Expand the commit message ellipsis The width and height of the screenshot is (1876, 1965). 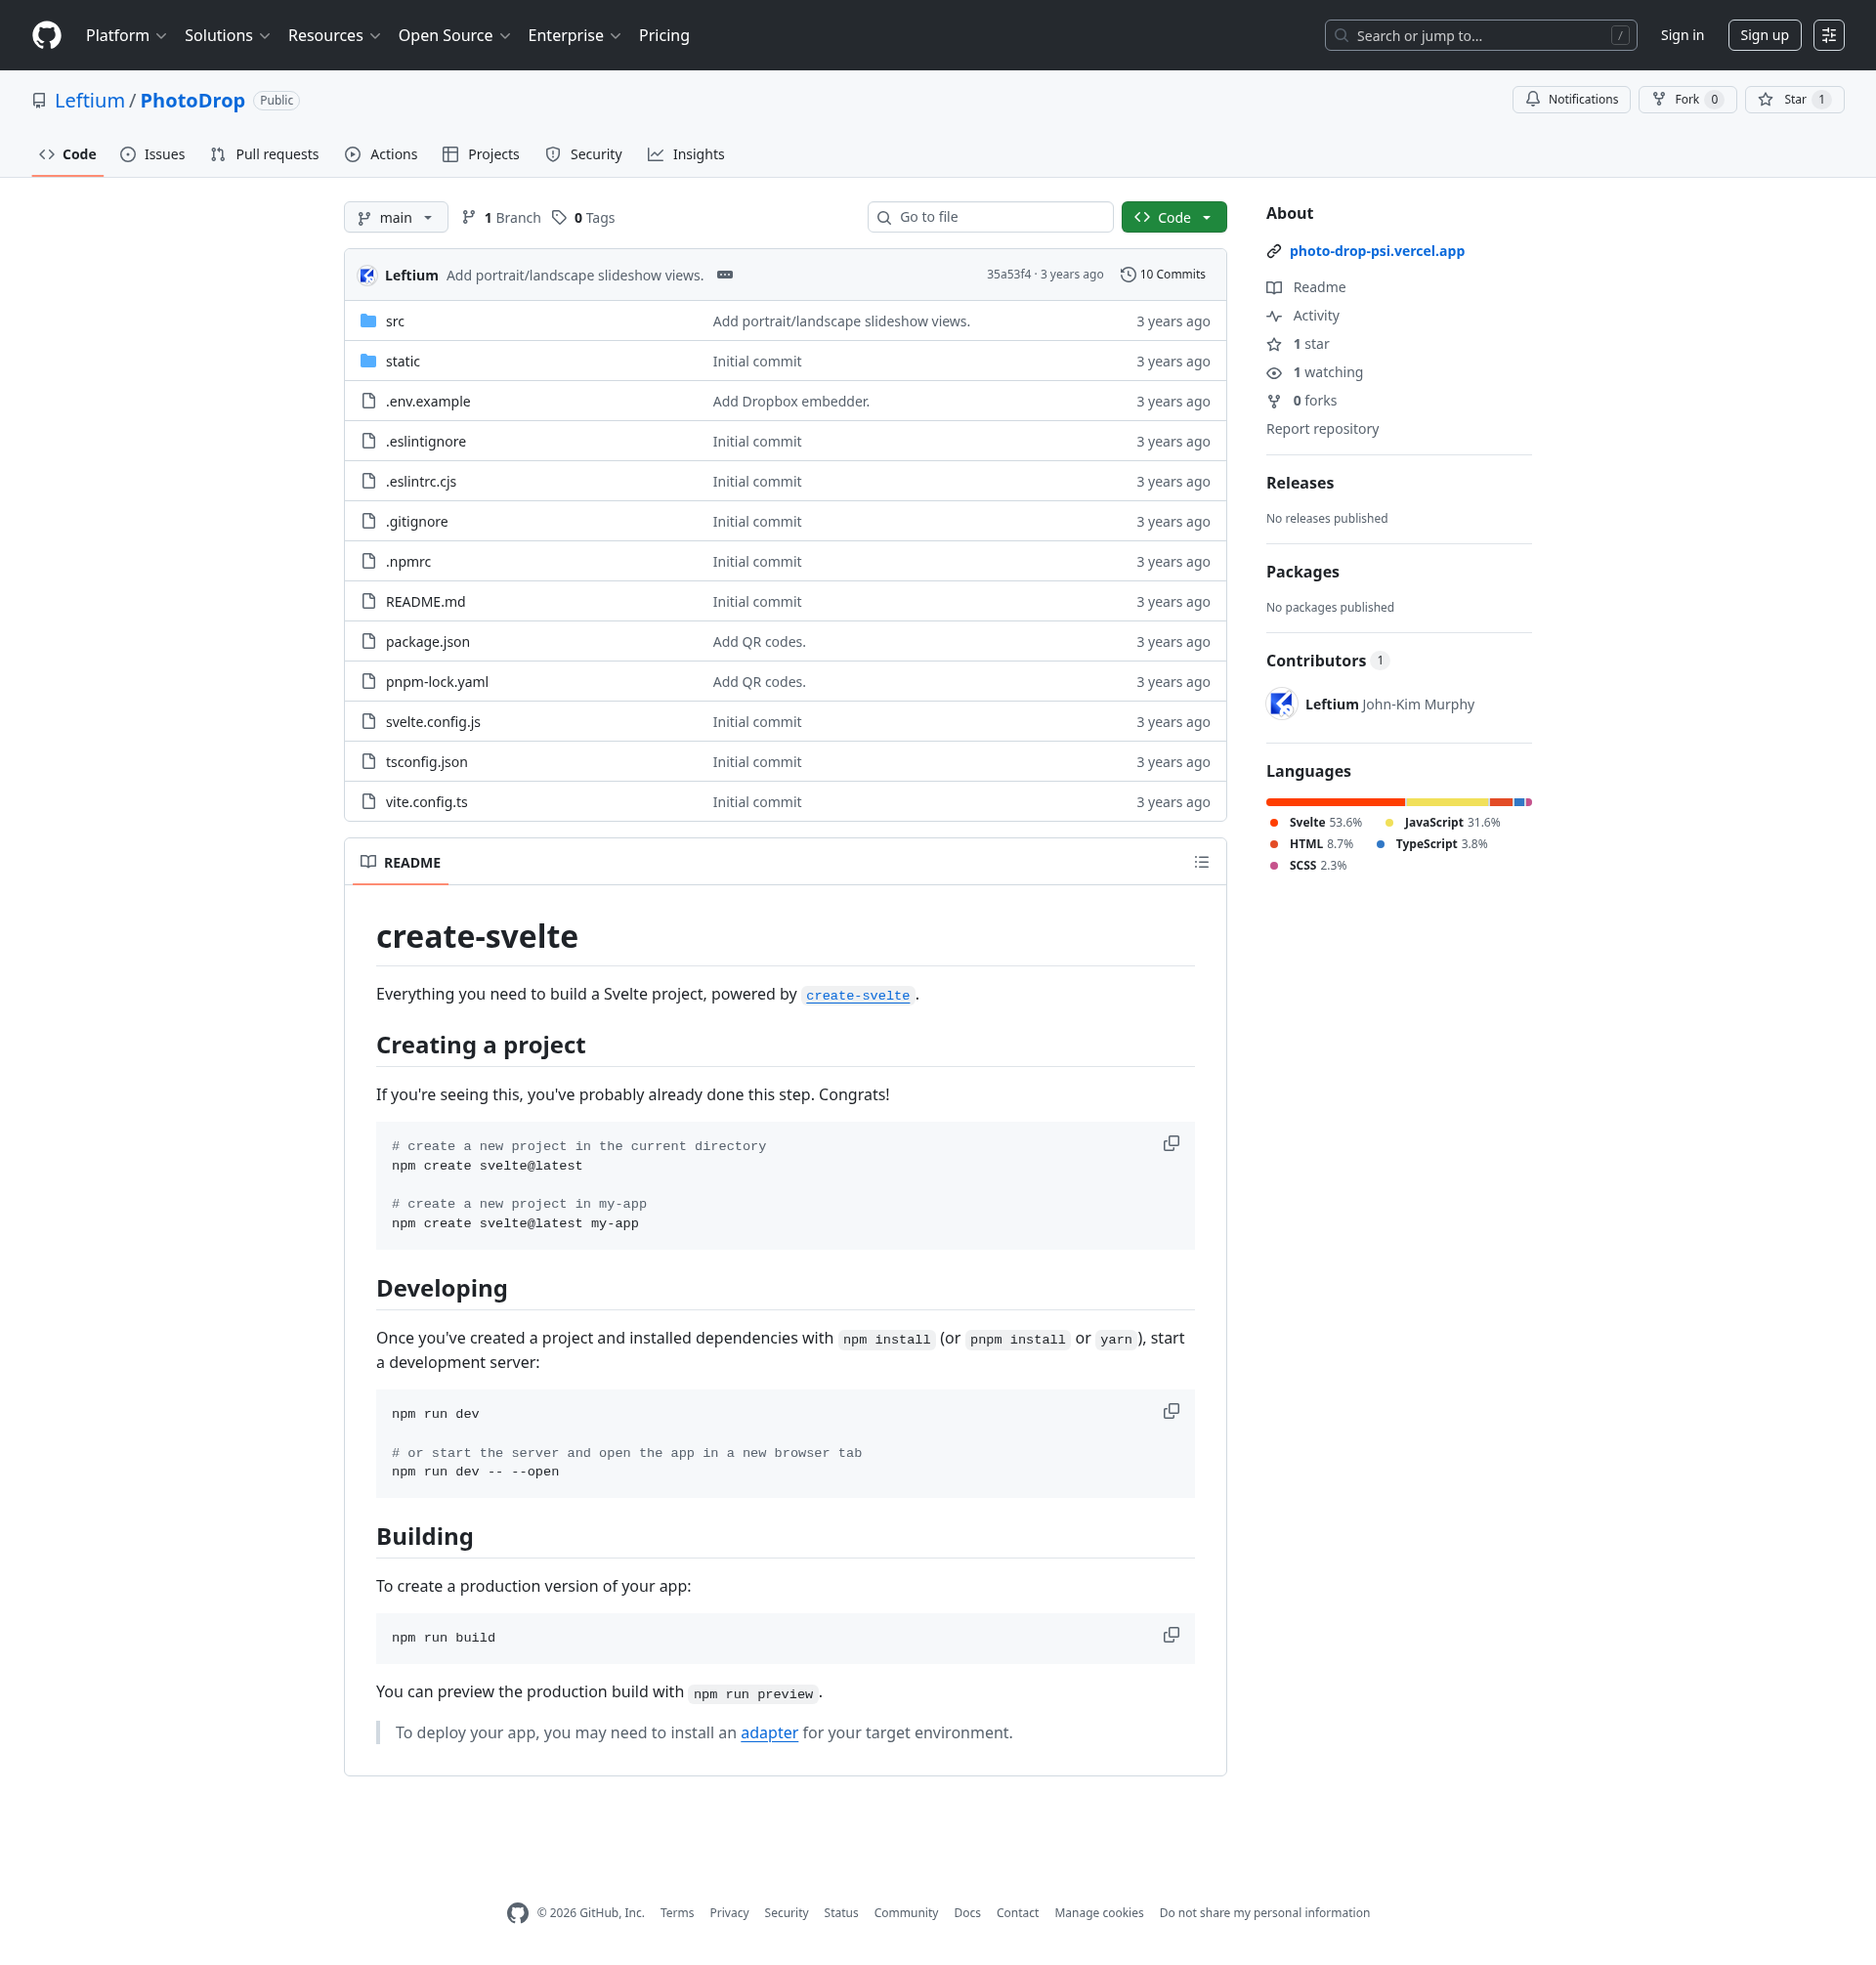[725, 275]
